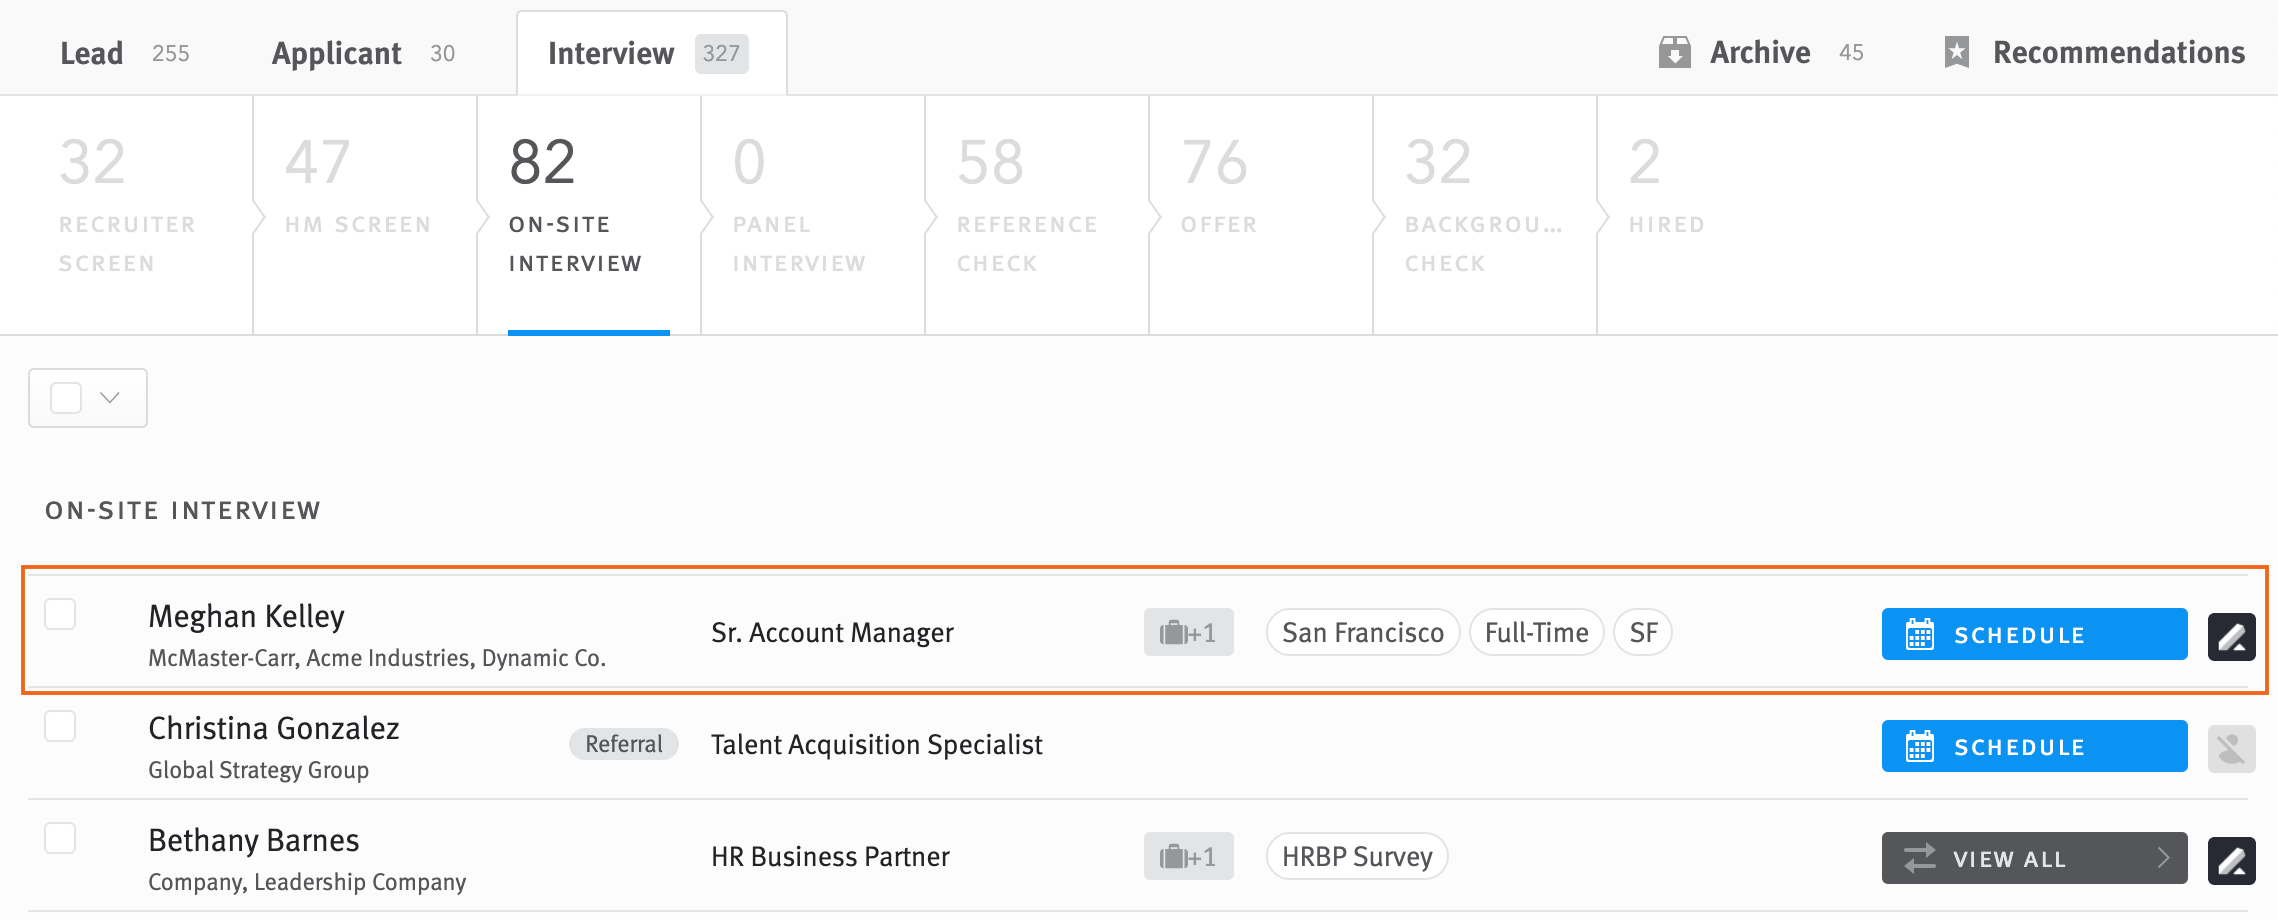The image size is (2278, 920).
Task: Click the San Francisco tag pill
Action: click(x=1362, y=632)
